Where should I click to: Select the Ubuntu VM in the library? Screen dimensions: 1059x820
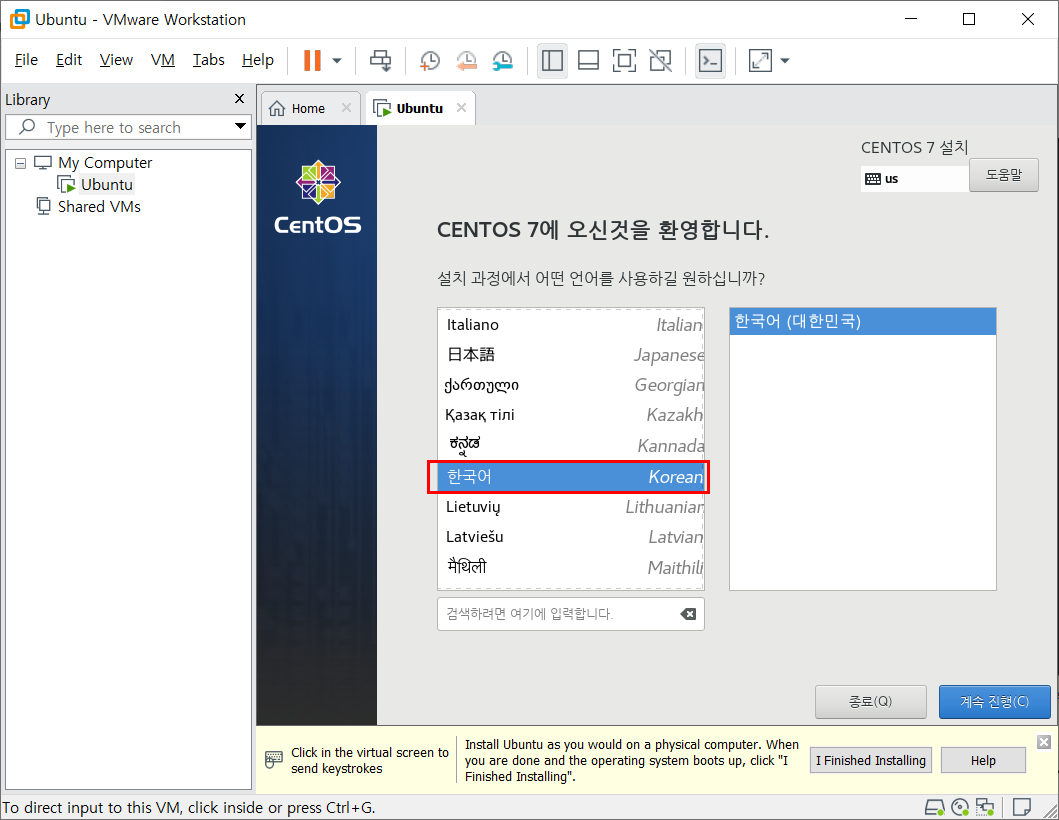[x=106, y=184]
